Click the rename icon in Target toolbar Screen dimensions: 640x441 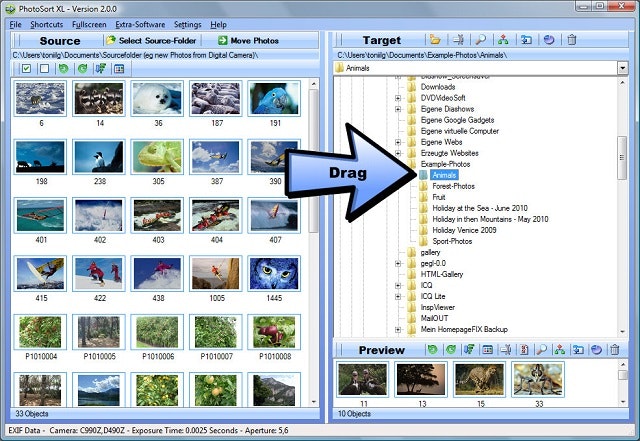pyautogui.click(x=458, y=40)
